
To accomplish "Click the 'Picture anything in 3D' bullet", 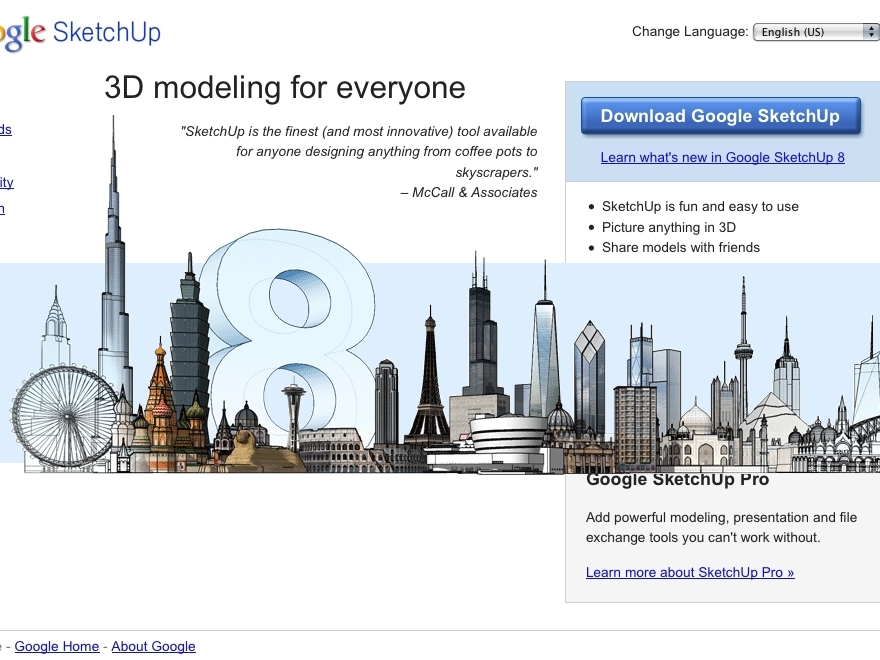I will click(x=668, y=227).
